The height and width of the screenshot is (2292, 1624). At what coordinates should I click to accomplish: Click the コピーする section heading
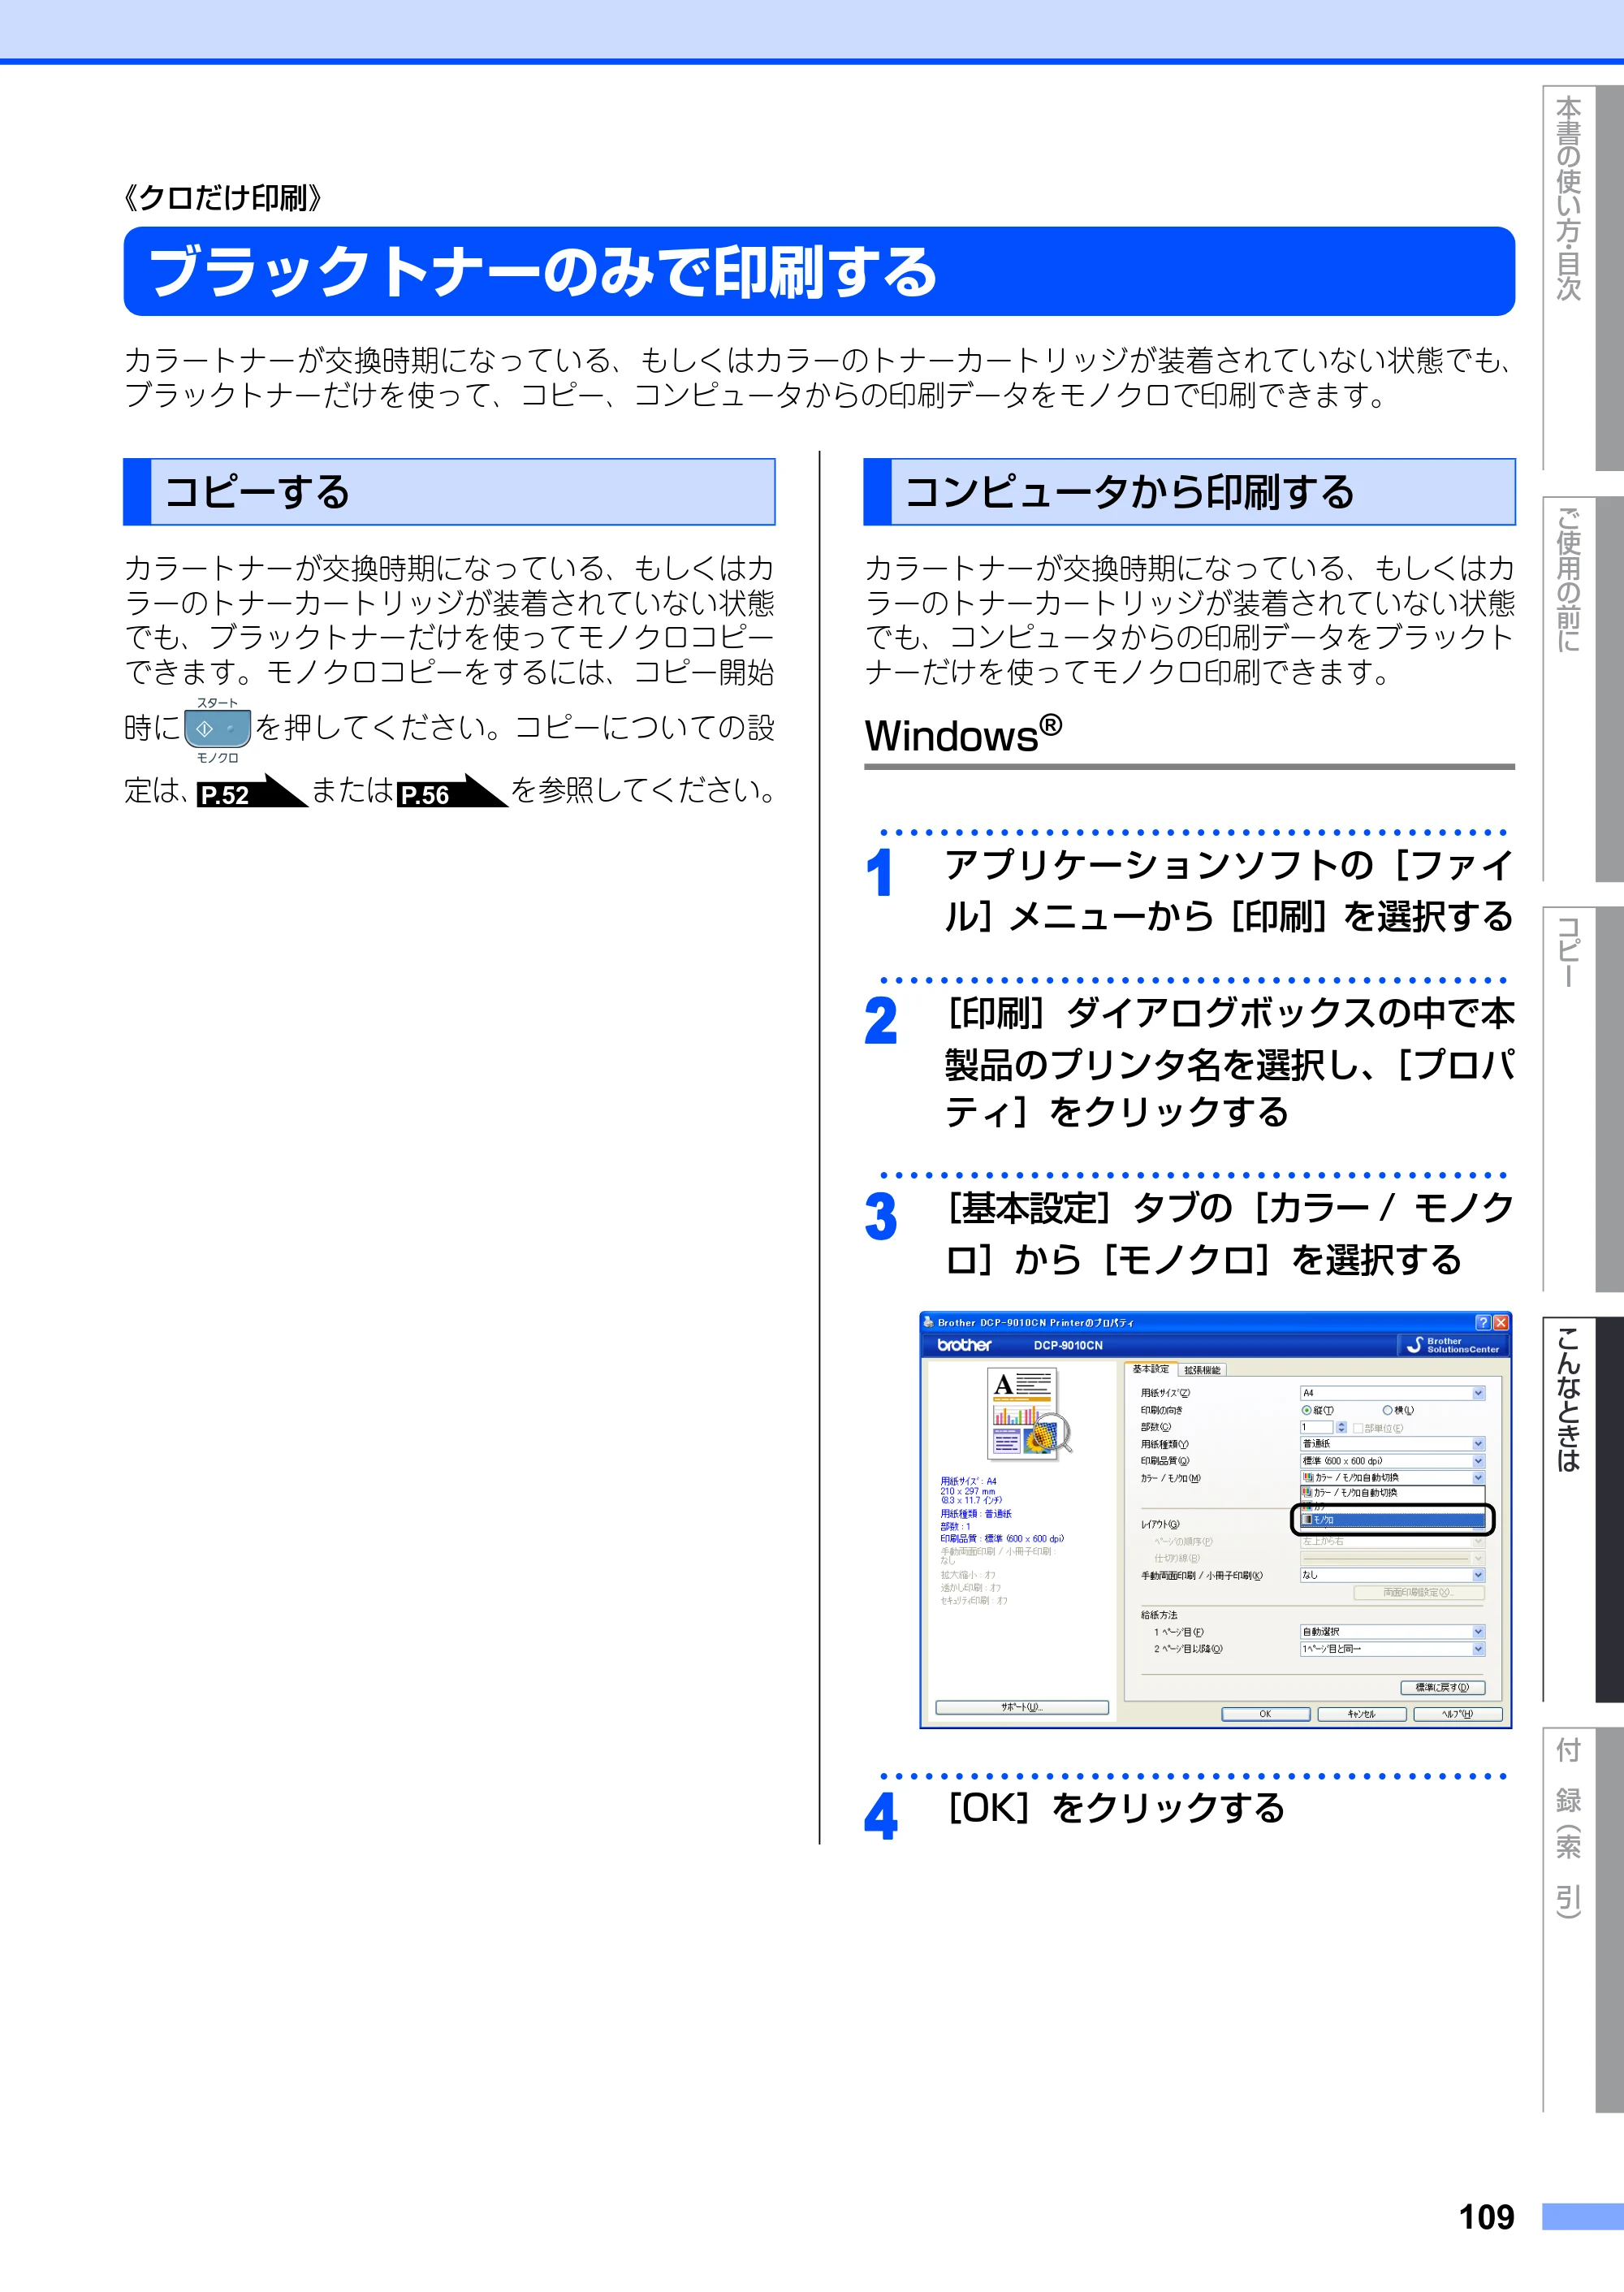449,492
